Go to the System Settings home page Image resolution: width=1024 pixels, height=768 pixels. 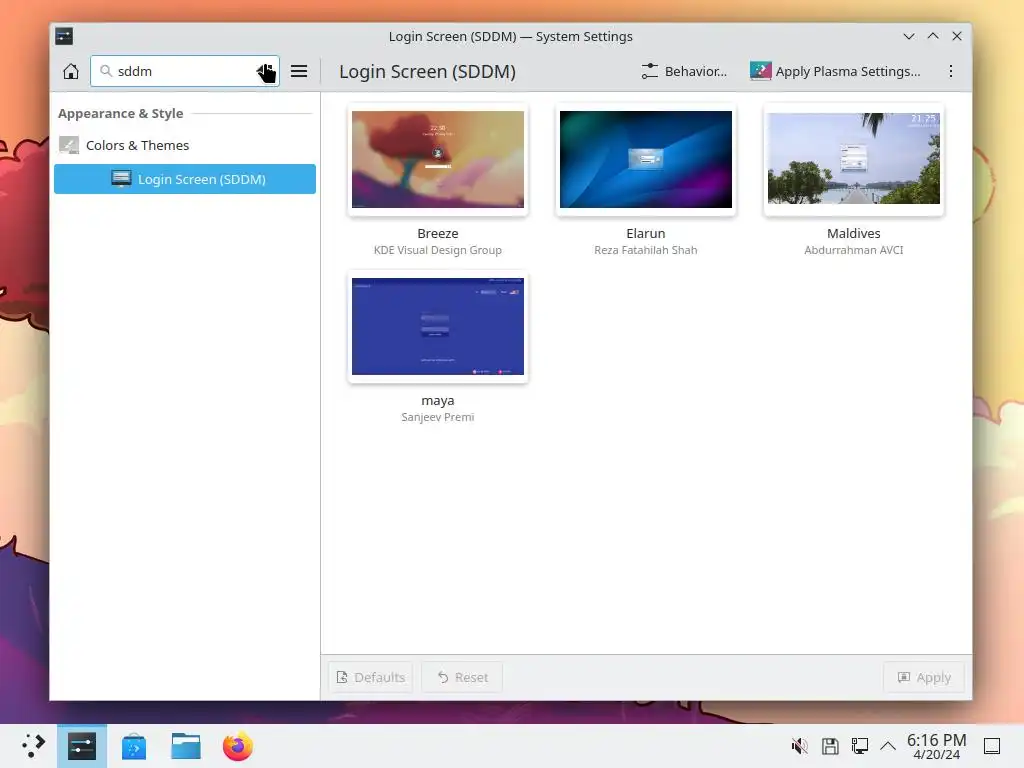pos(71,71)
